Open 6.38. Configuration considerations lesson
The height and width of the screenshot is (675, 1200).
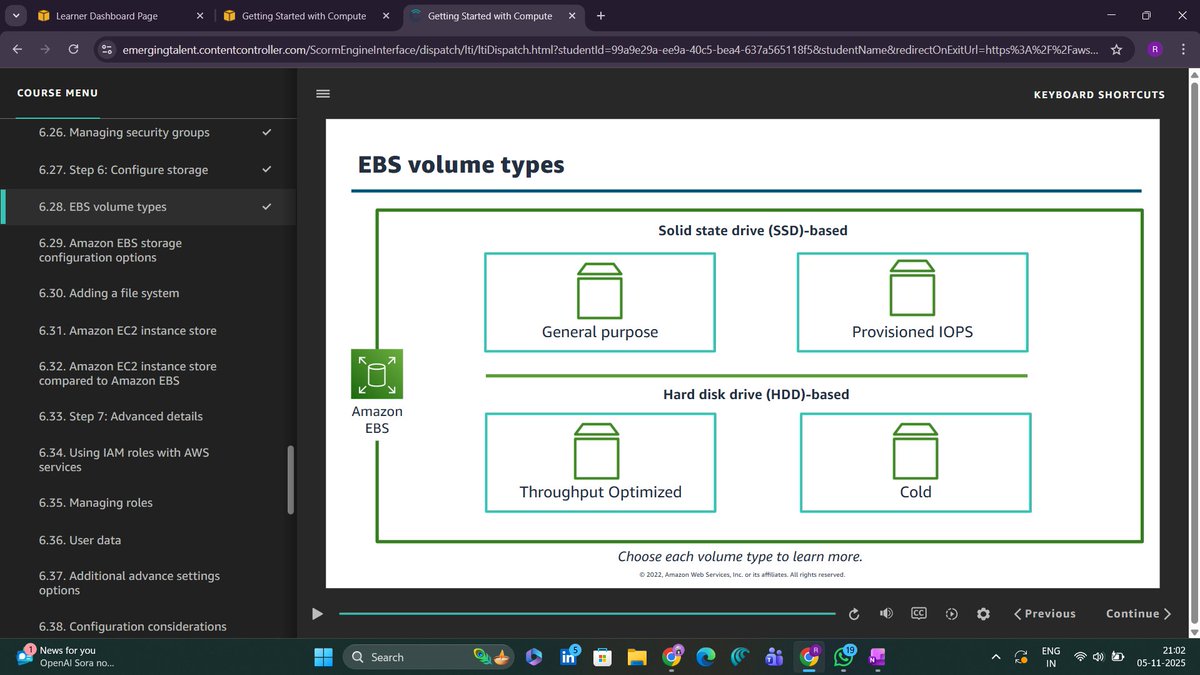click(148, 626)
